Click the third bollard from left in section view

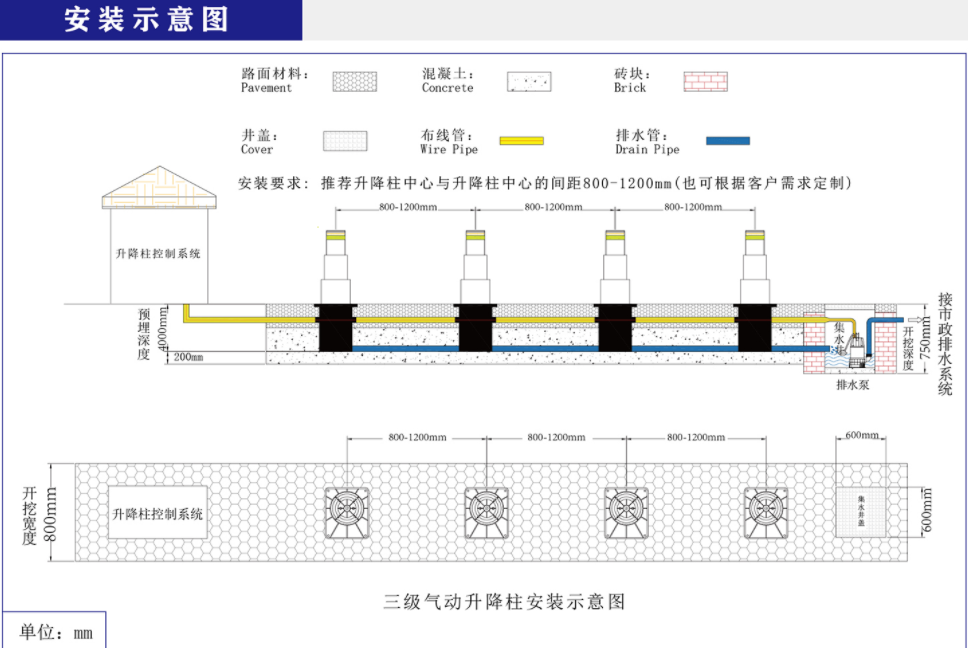click(615, 290)
